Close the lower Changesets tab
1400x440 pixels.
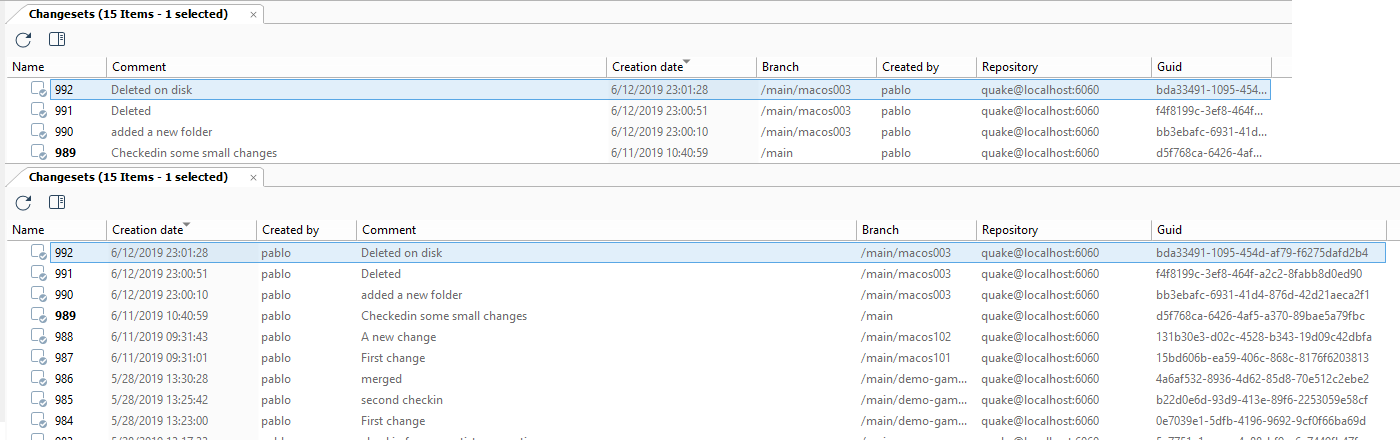click(253, 178)
